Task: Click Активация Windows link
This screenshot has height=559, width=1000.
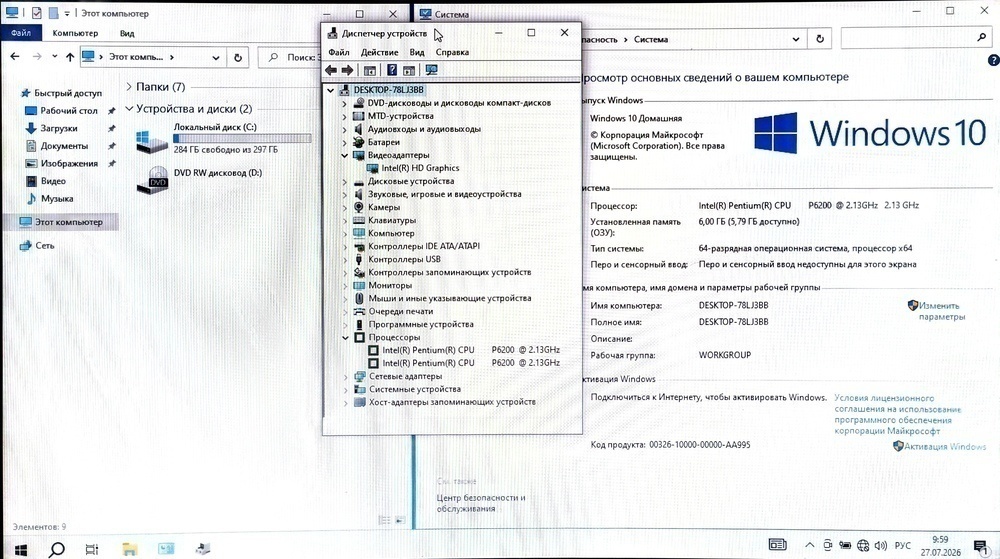Action: pos(945,446)
